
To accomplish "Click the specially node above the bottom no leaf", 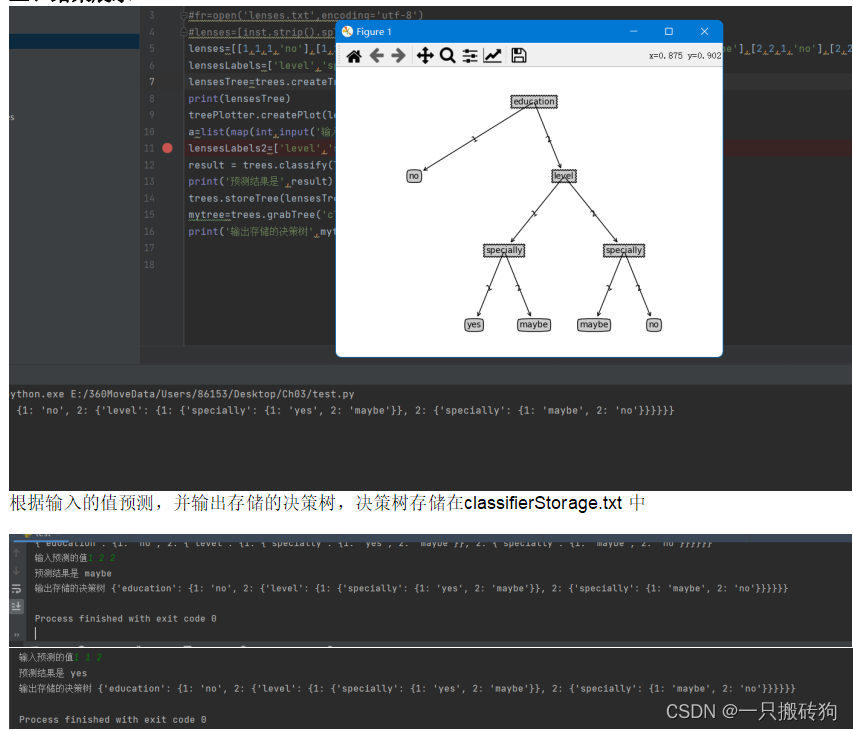I will tap(624, 250).
